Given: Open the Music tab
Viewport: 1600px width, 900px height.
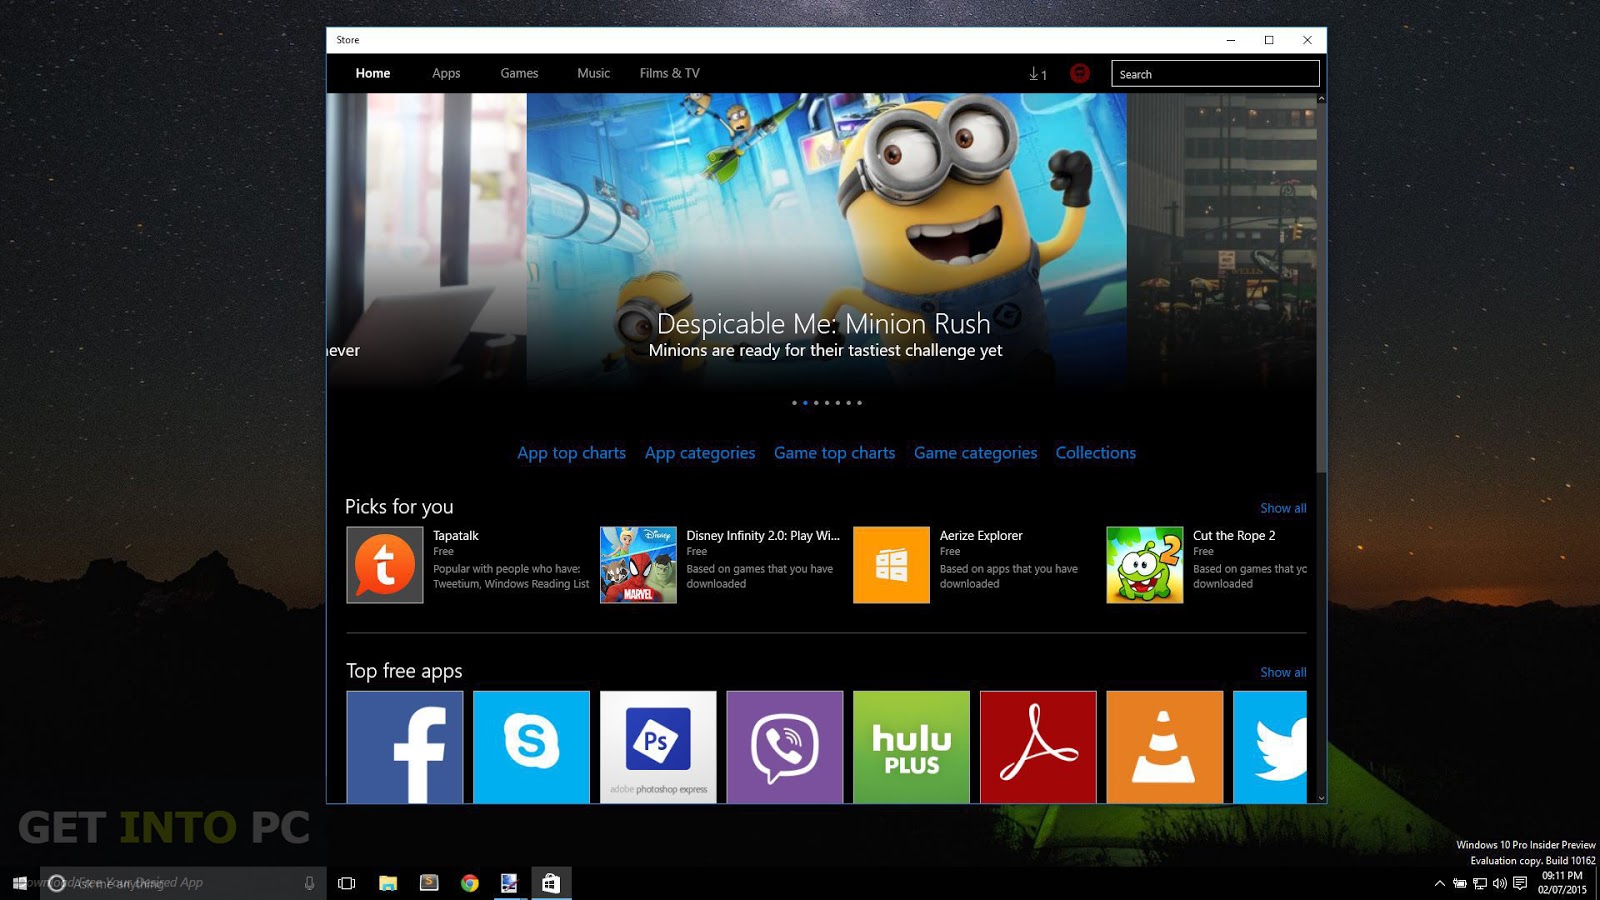Looking at the screenshot, I should pos(593,73).
